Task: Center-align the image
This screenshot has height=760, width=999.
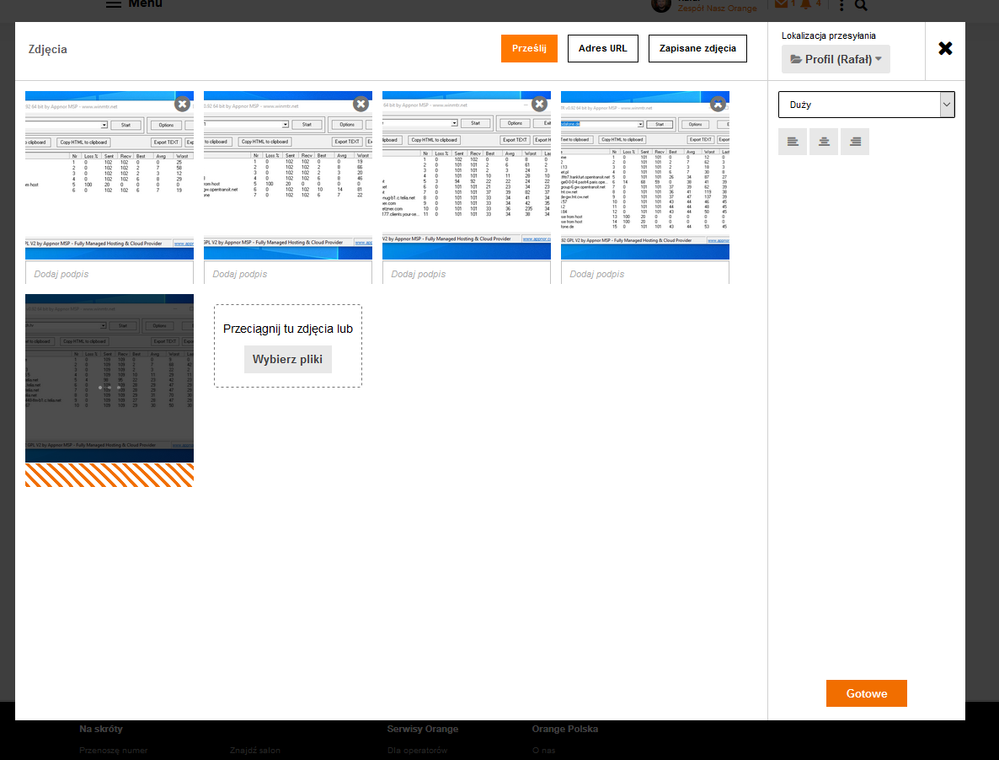Action: tap(824, 142)
